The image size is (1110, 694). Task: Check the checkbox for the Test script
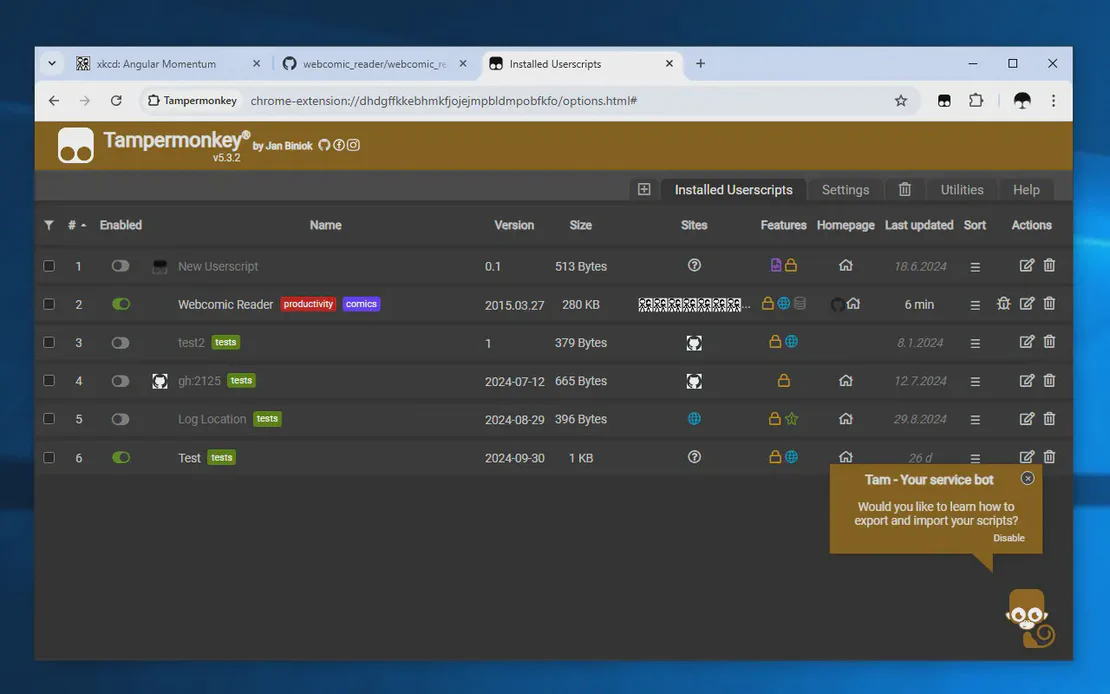point(49,458)
